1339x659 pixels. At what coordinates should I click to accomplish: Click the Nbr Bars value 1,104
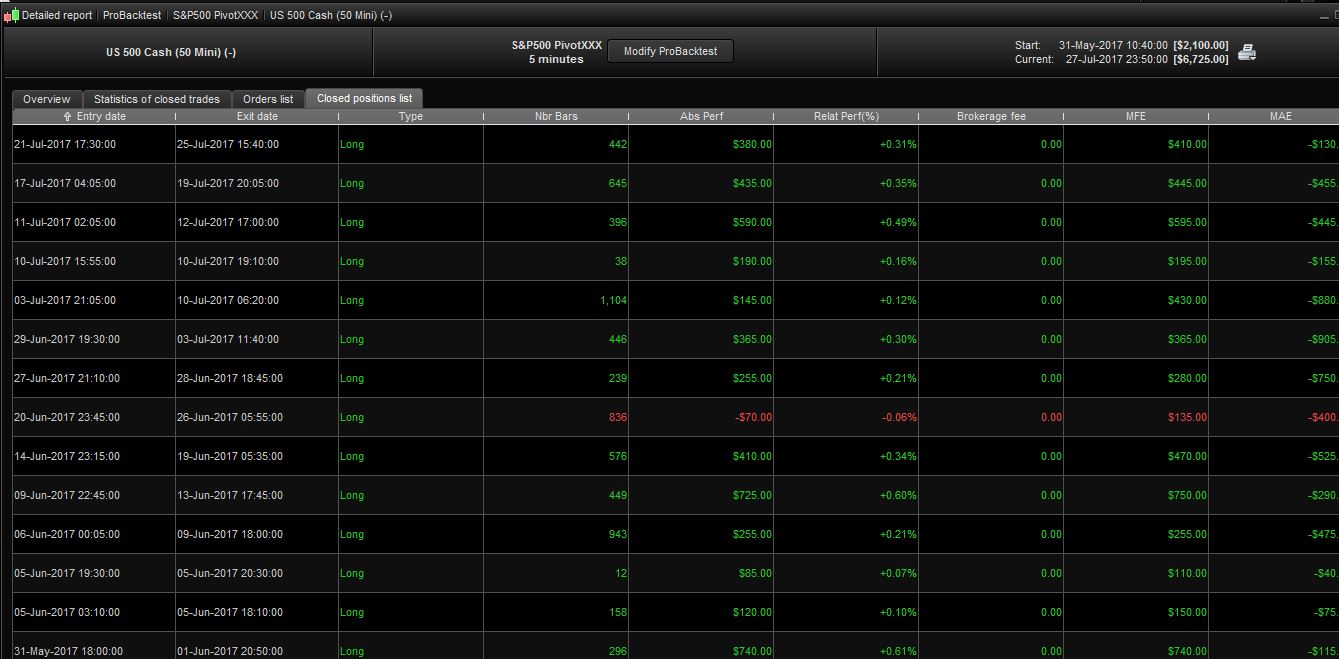click(x=614, y=300)
